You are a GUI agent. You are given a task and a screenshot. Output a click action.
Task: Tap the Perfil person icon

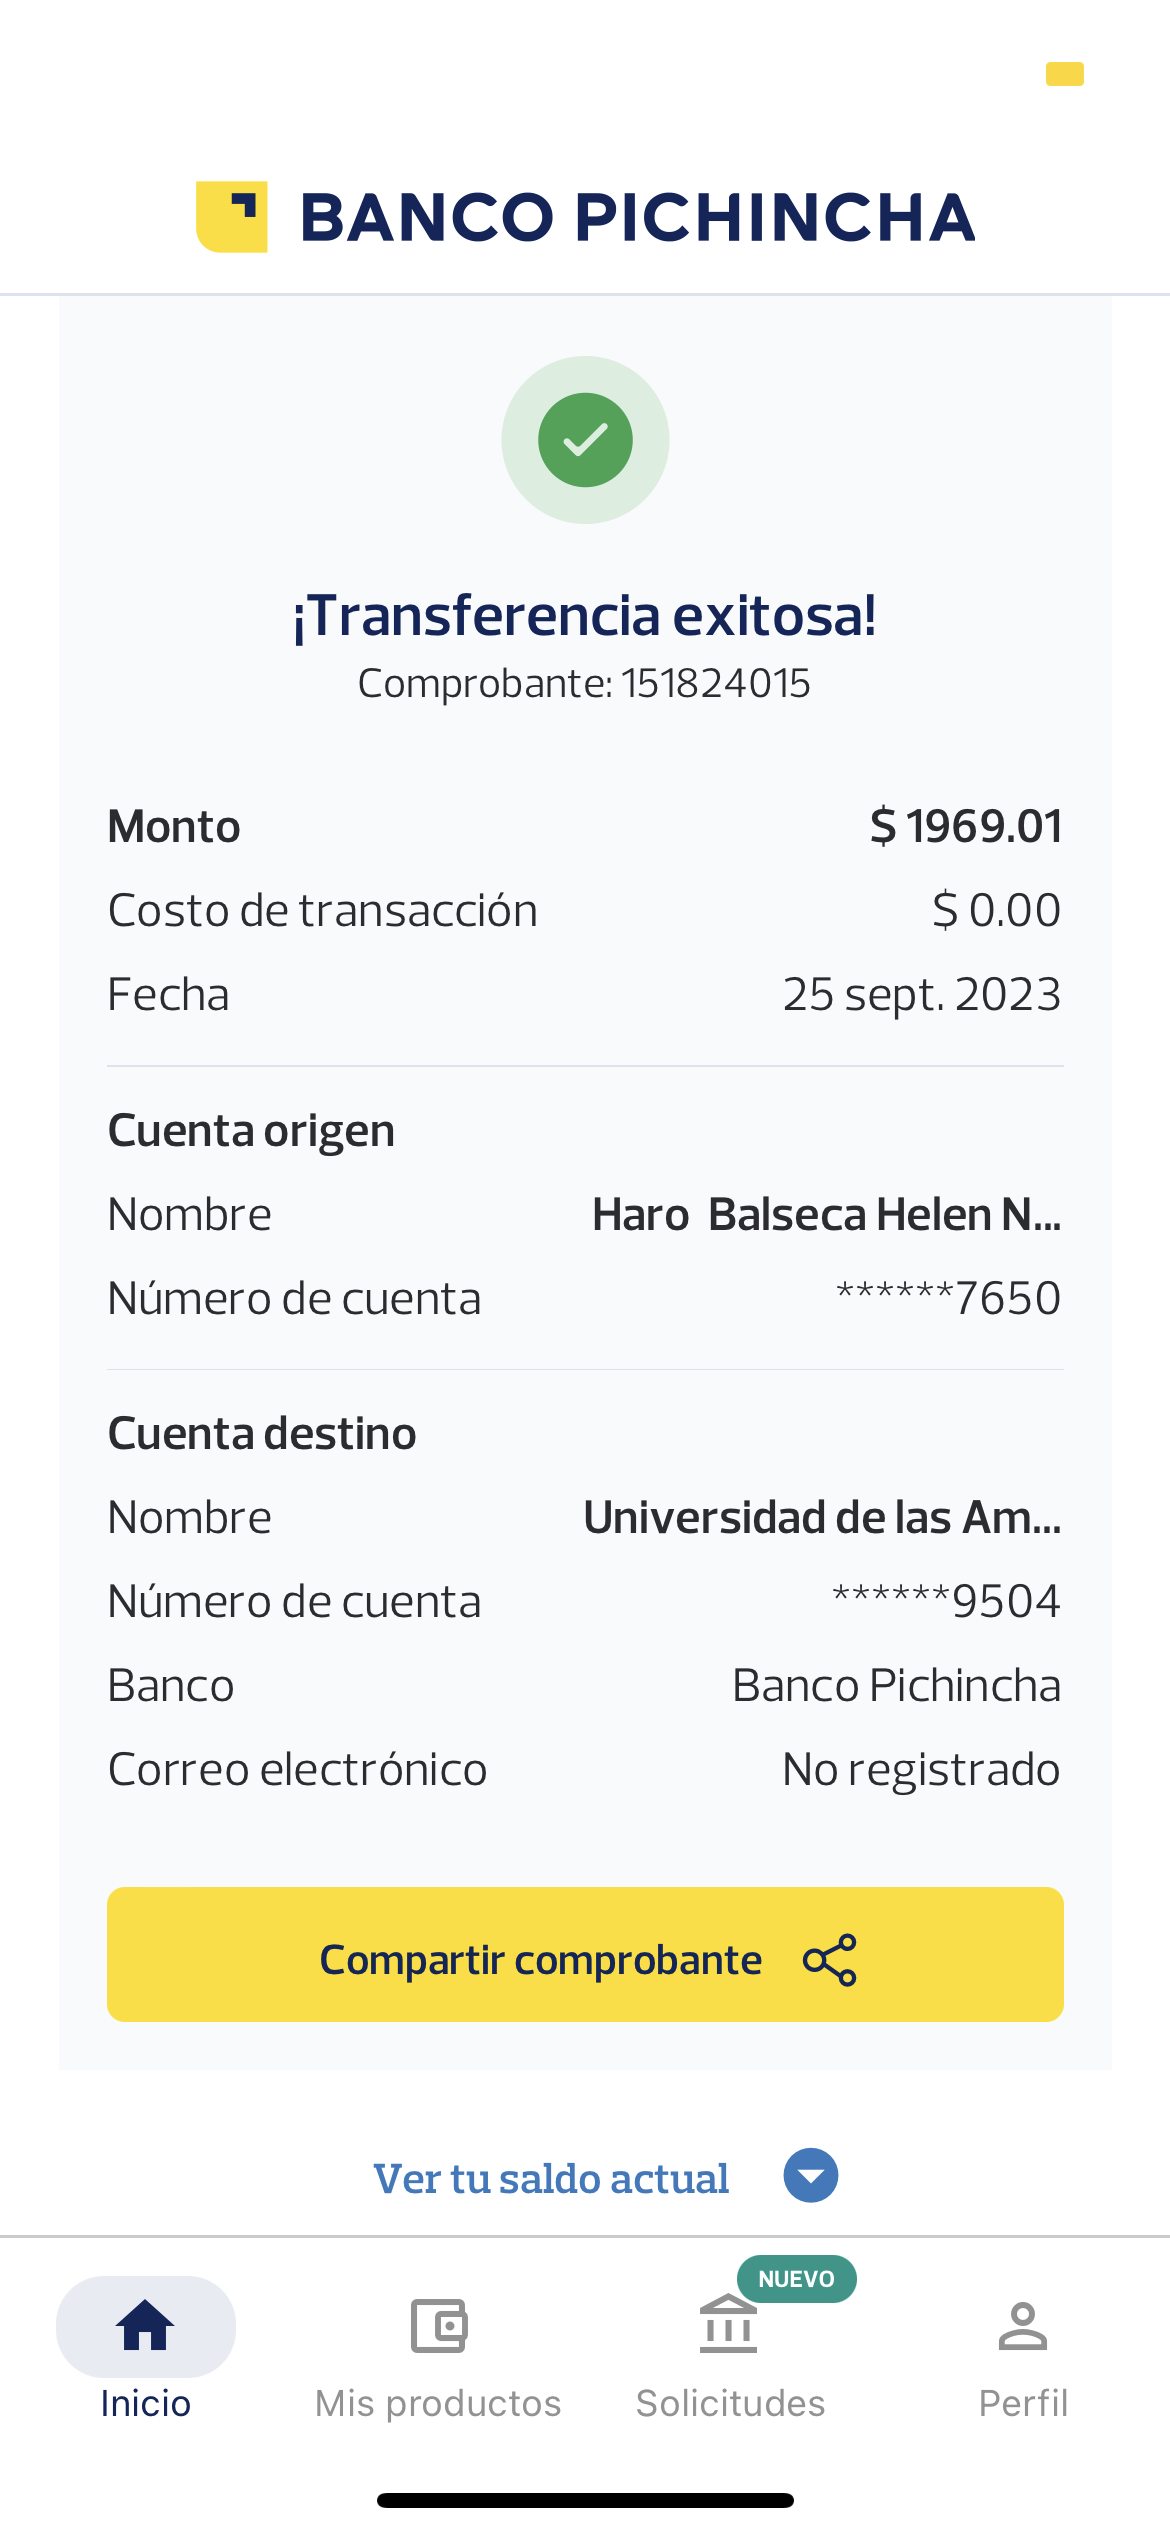1022,2326
